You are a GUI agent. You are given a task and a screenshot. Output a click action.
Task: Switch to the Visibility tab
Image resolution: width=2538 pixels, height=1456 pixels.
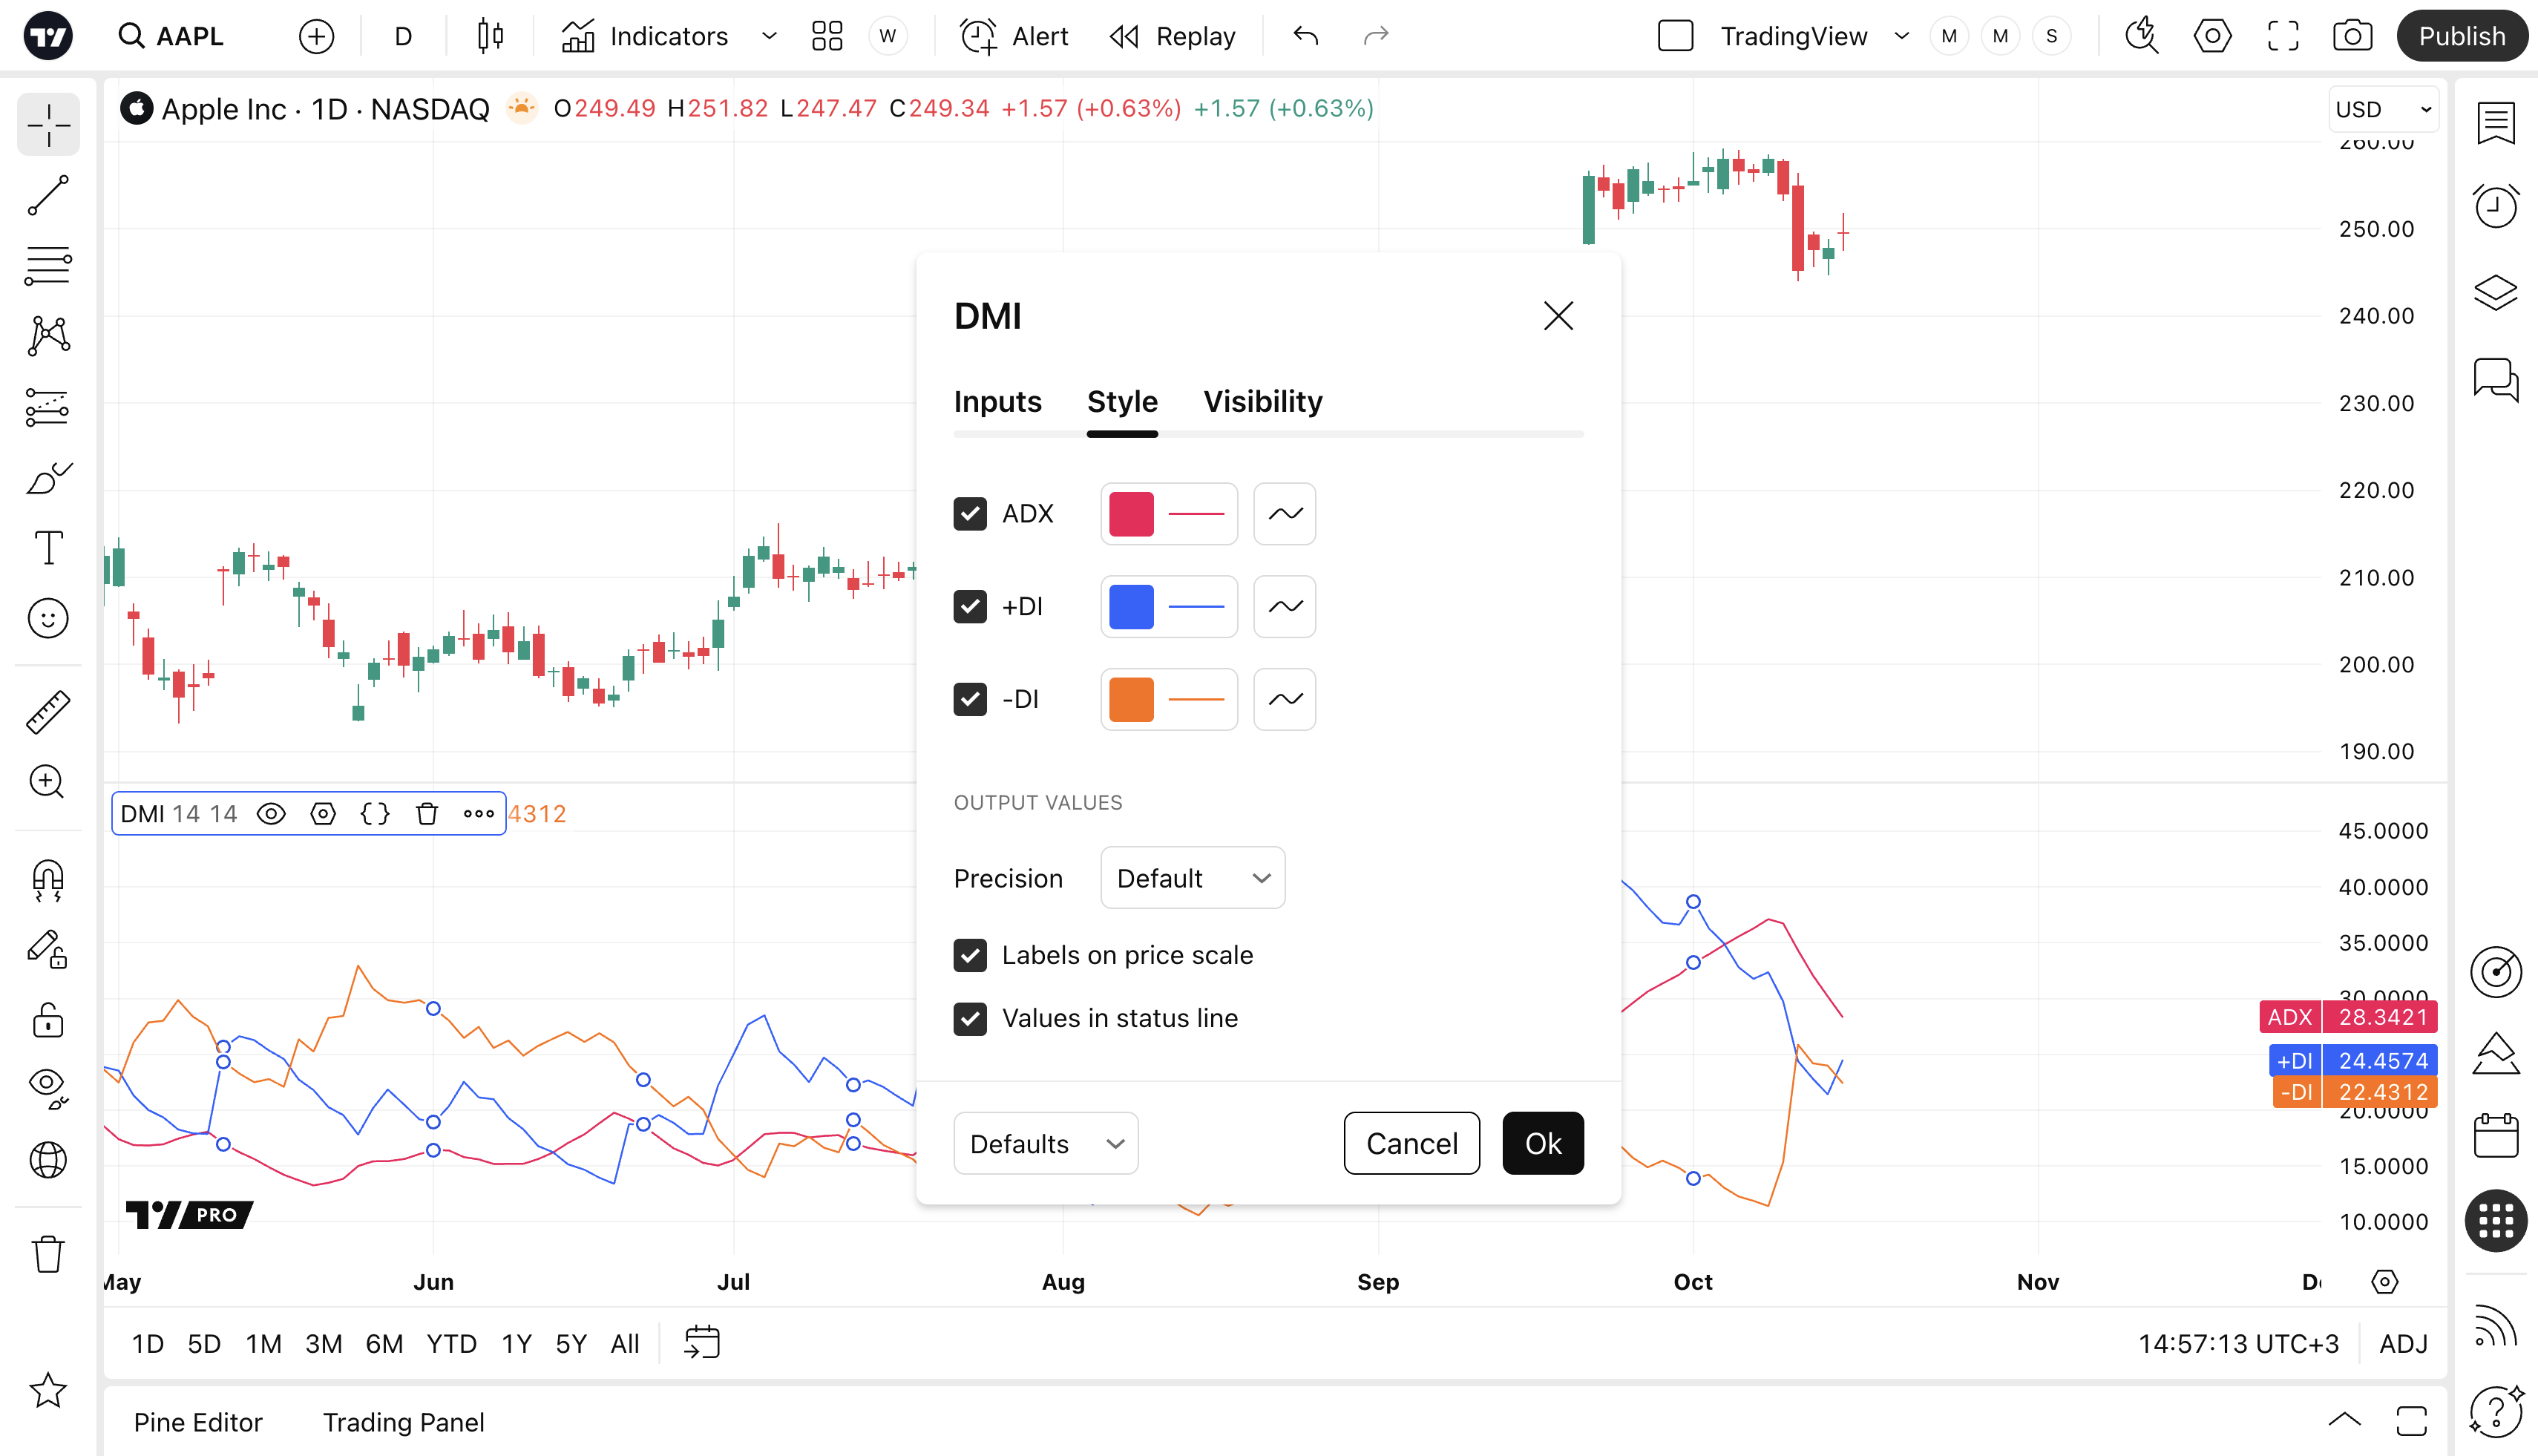tap(1262, 402)
